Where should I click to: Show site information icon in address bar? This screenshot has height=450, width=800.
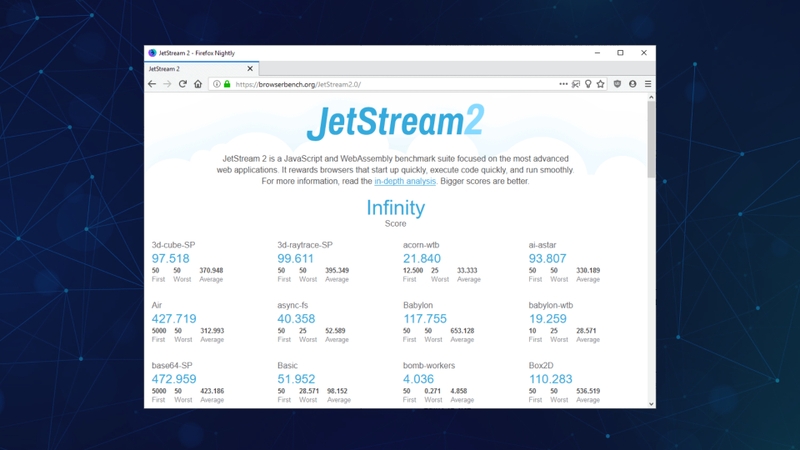click(217, 84)
